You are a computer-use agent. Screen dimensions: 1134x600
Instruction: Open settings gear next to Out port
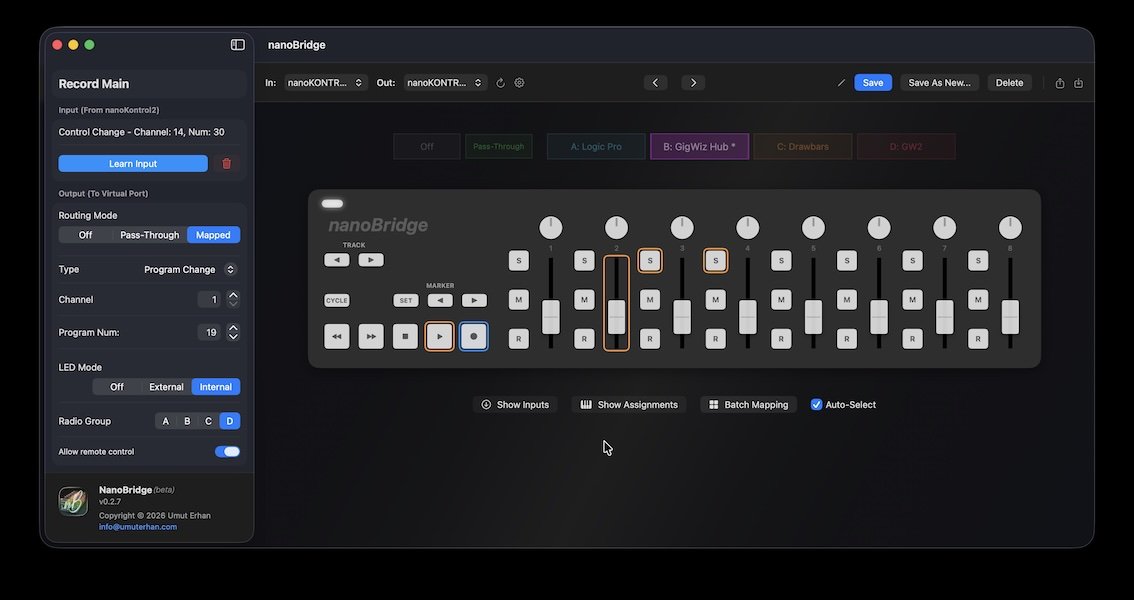[x=519, y=83]
